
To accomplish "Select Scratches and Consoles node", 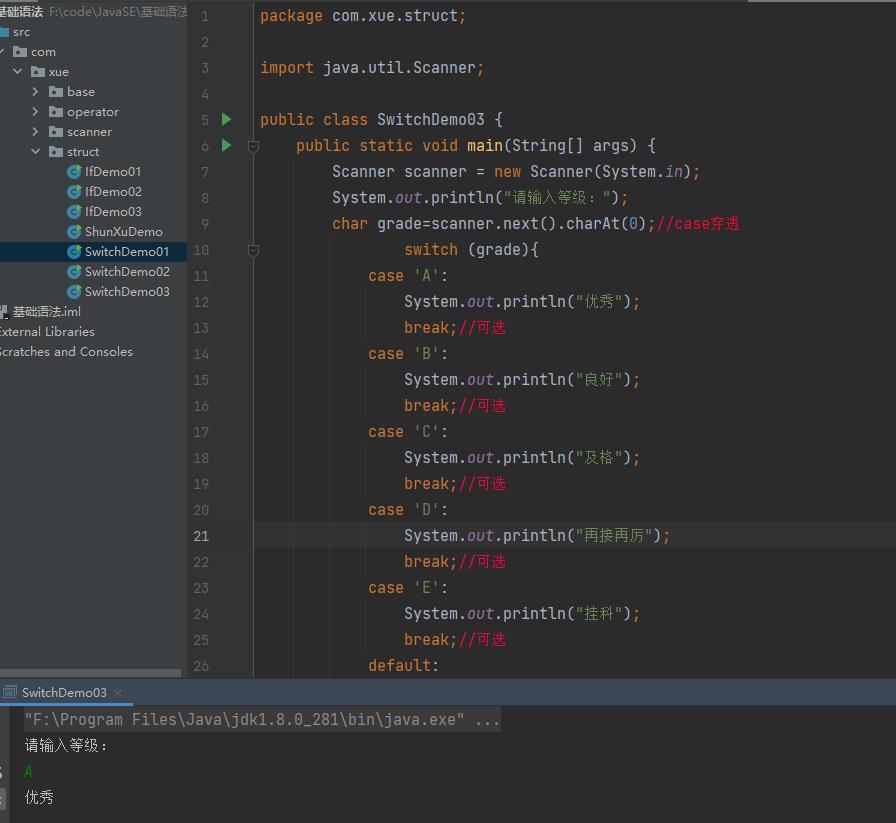I will coord(66,351).
